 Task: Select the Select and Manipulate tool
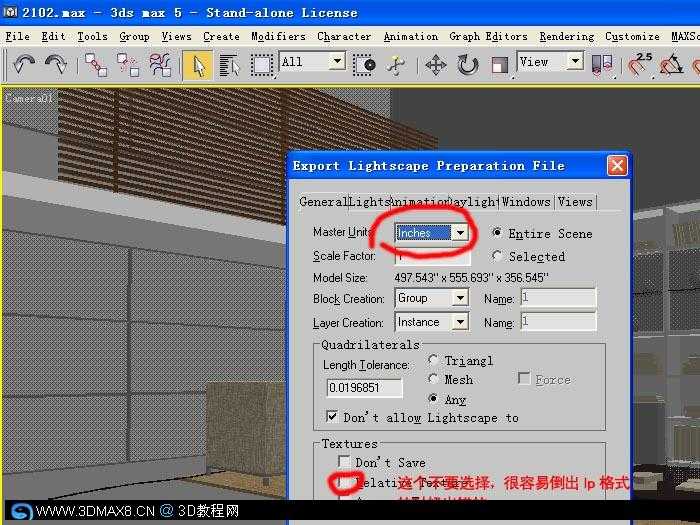pos(396,65)
